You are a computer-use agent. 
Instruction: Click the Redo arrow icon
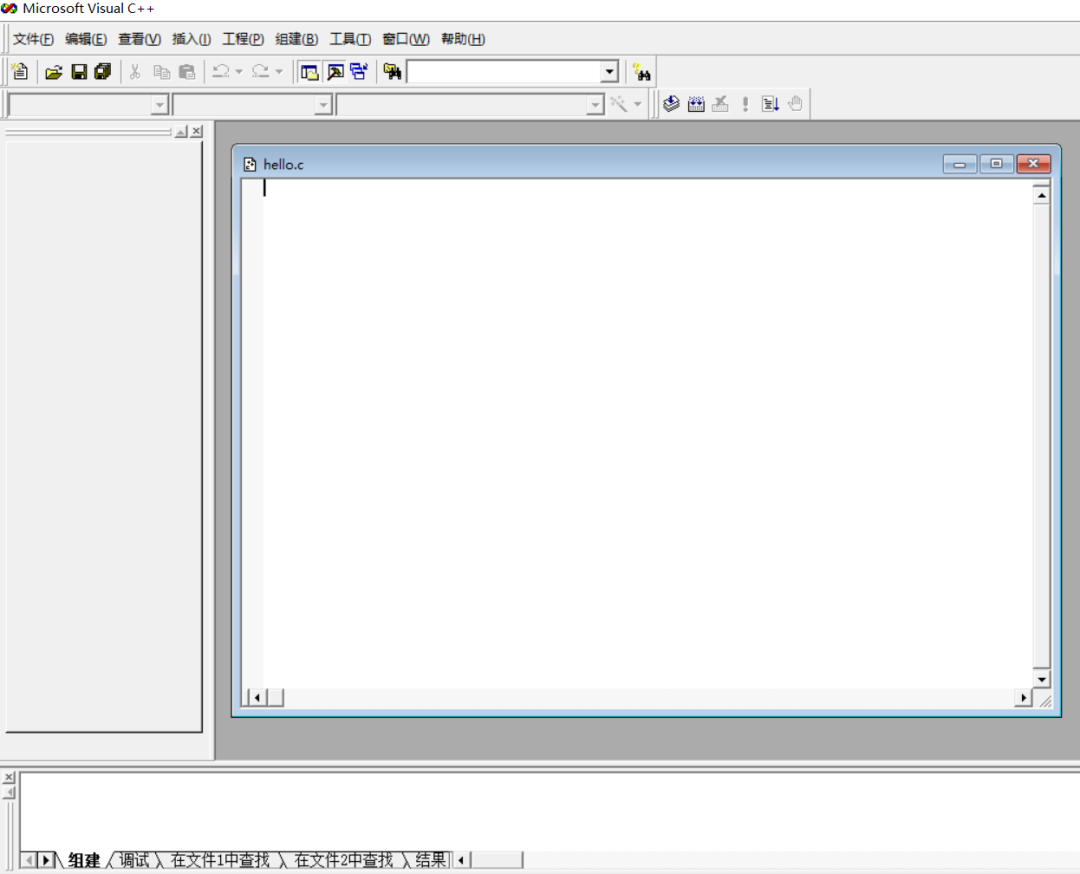260,72
